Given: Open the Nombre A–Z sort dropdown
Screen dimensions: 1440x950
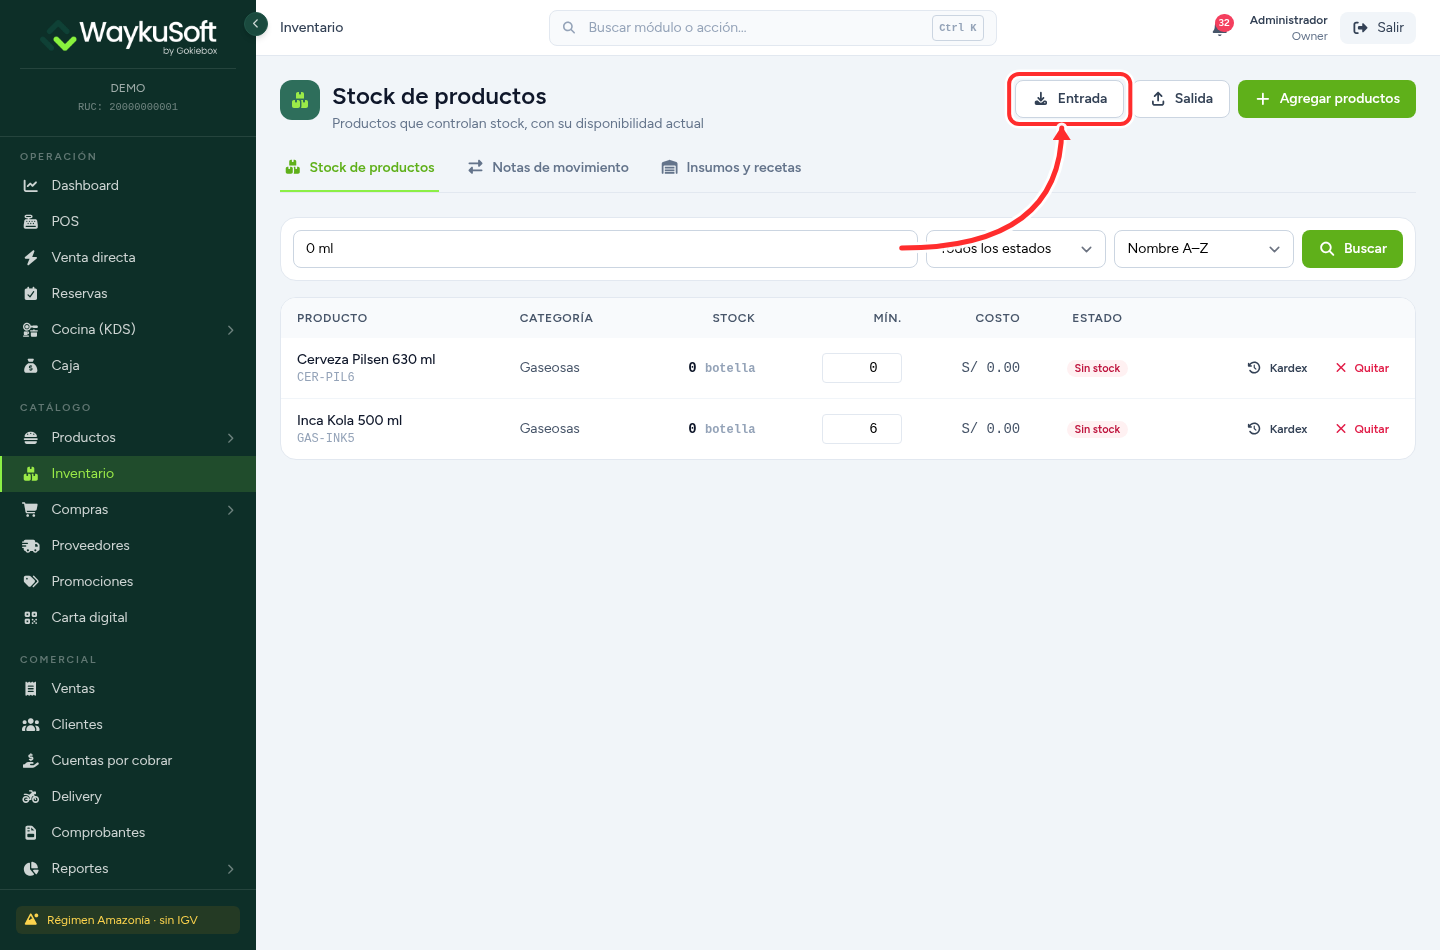Looking at the screenshot, I should pyautogui.click(x=1204, y=249).
